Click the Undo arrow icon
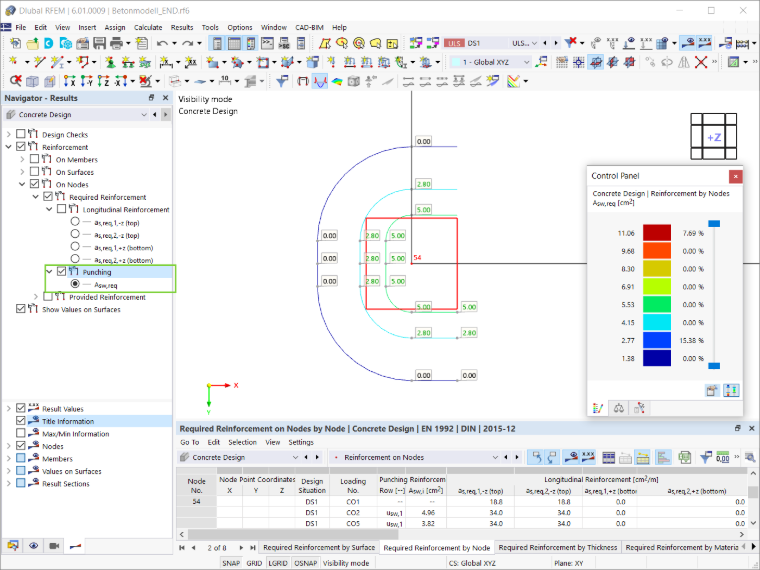 pyautogui.click(x=162, y=43)
